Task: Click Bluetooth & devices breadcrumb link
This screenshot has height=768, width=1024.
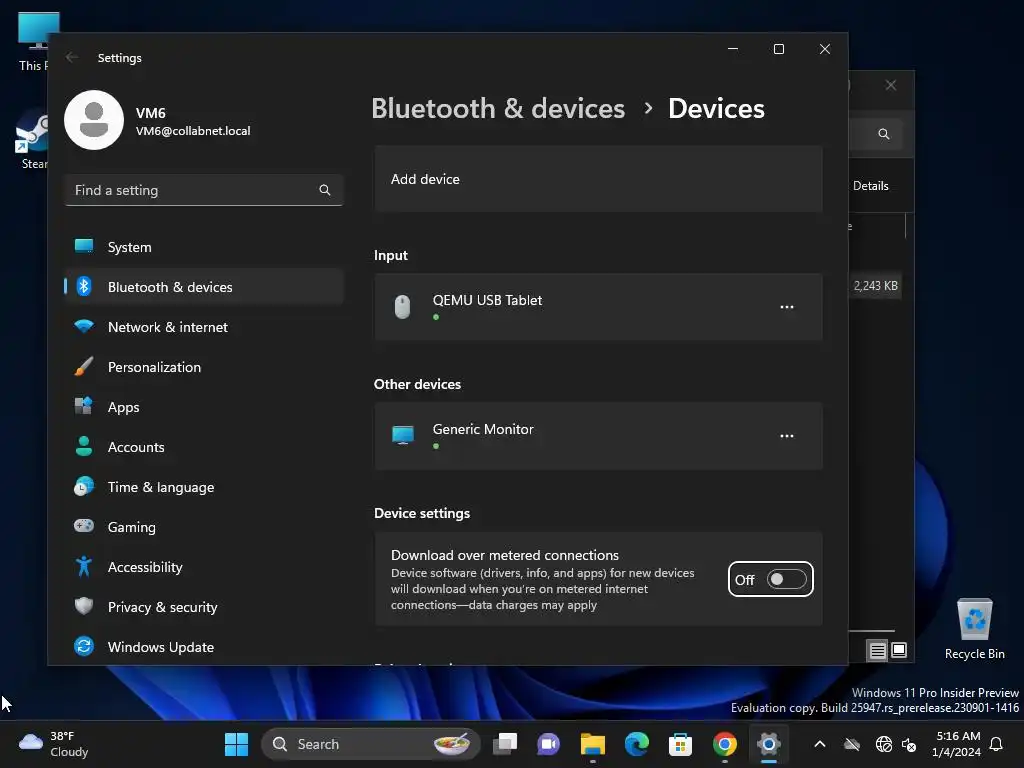Action: (498, 108)
